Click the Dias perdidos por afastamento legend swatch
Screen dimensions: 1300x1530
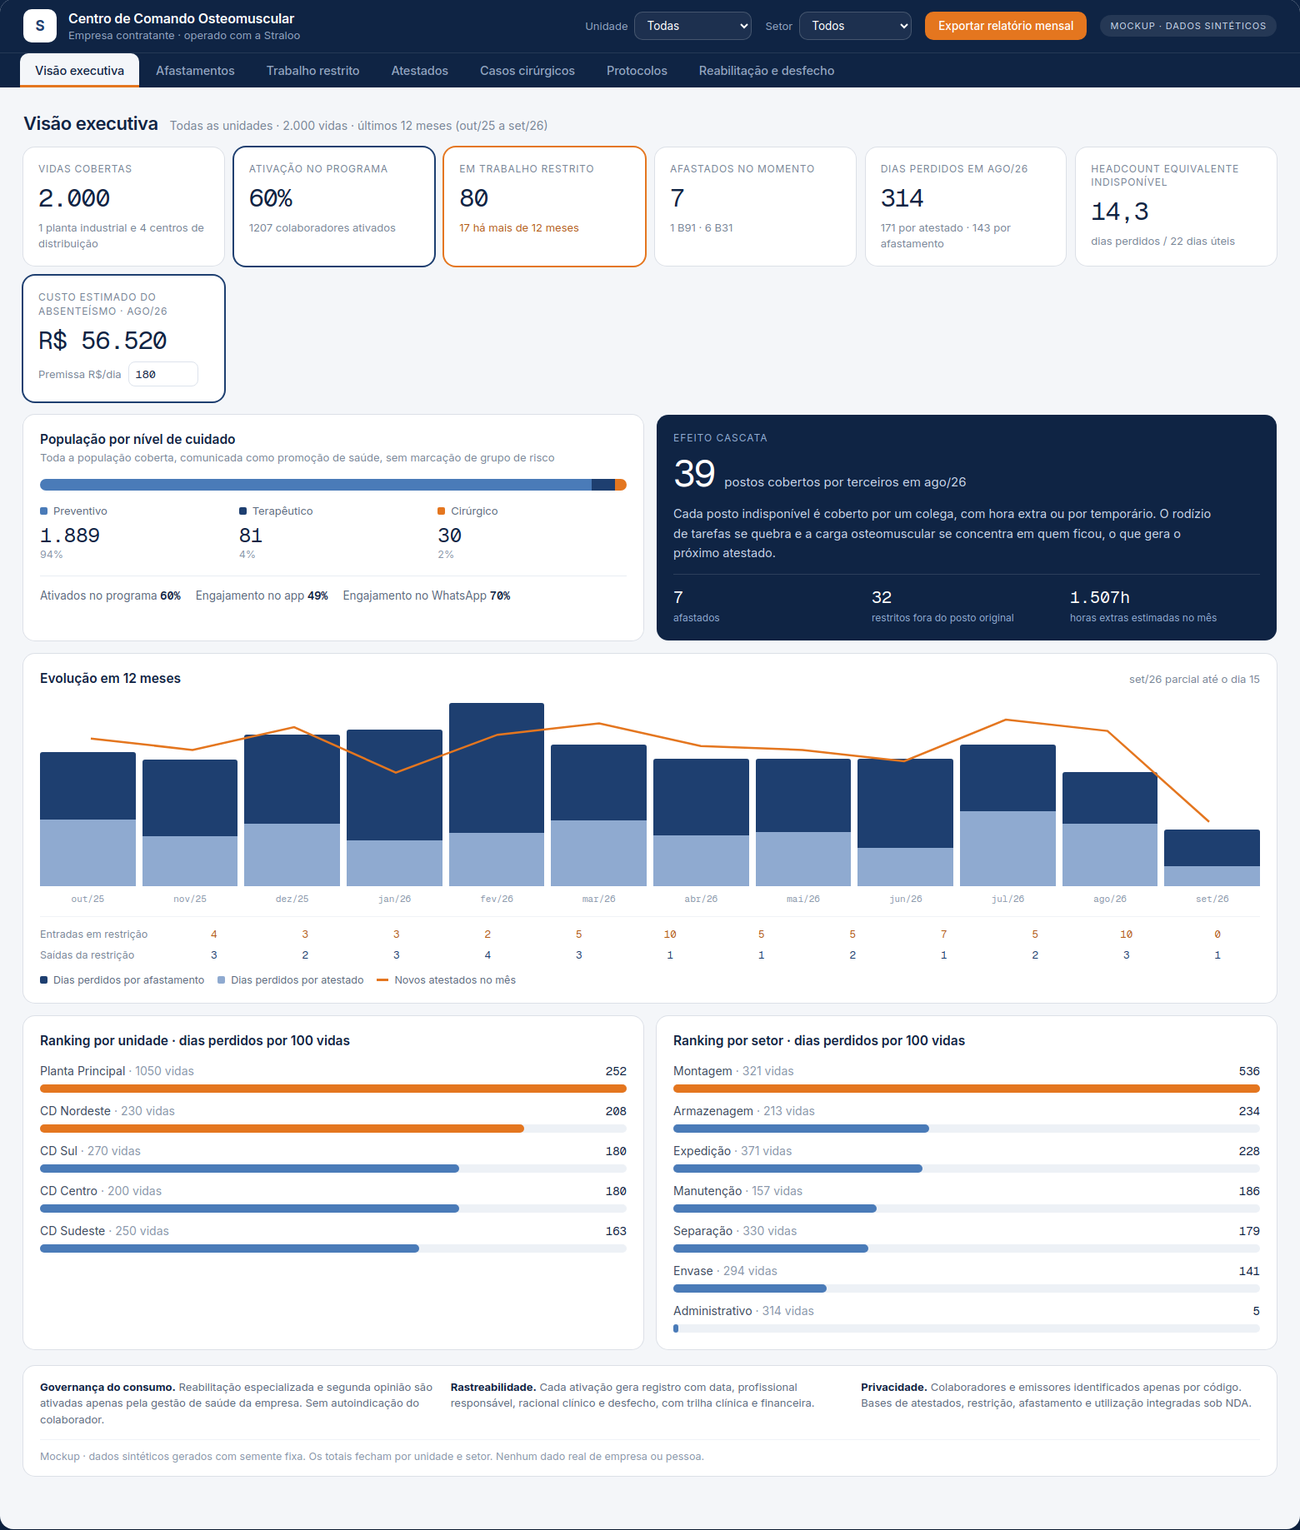[44, 980]
